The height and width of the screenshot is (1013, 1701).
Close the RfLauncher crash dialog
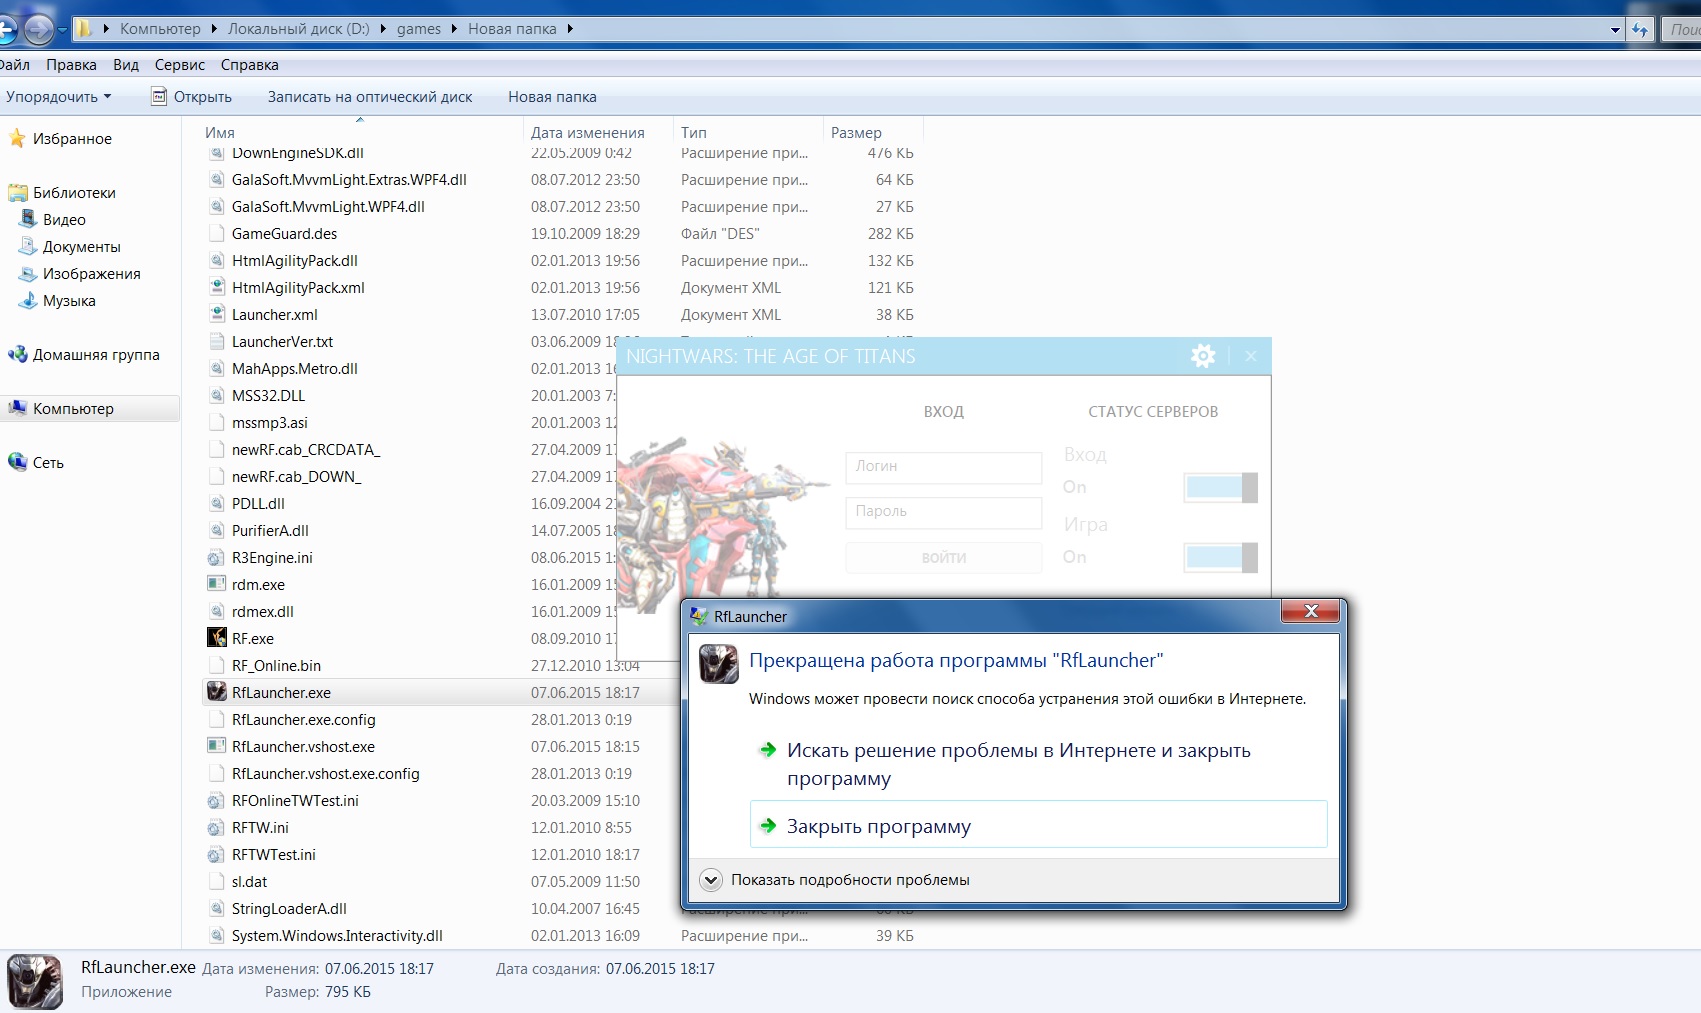click(x=1311, y=611)
